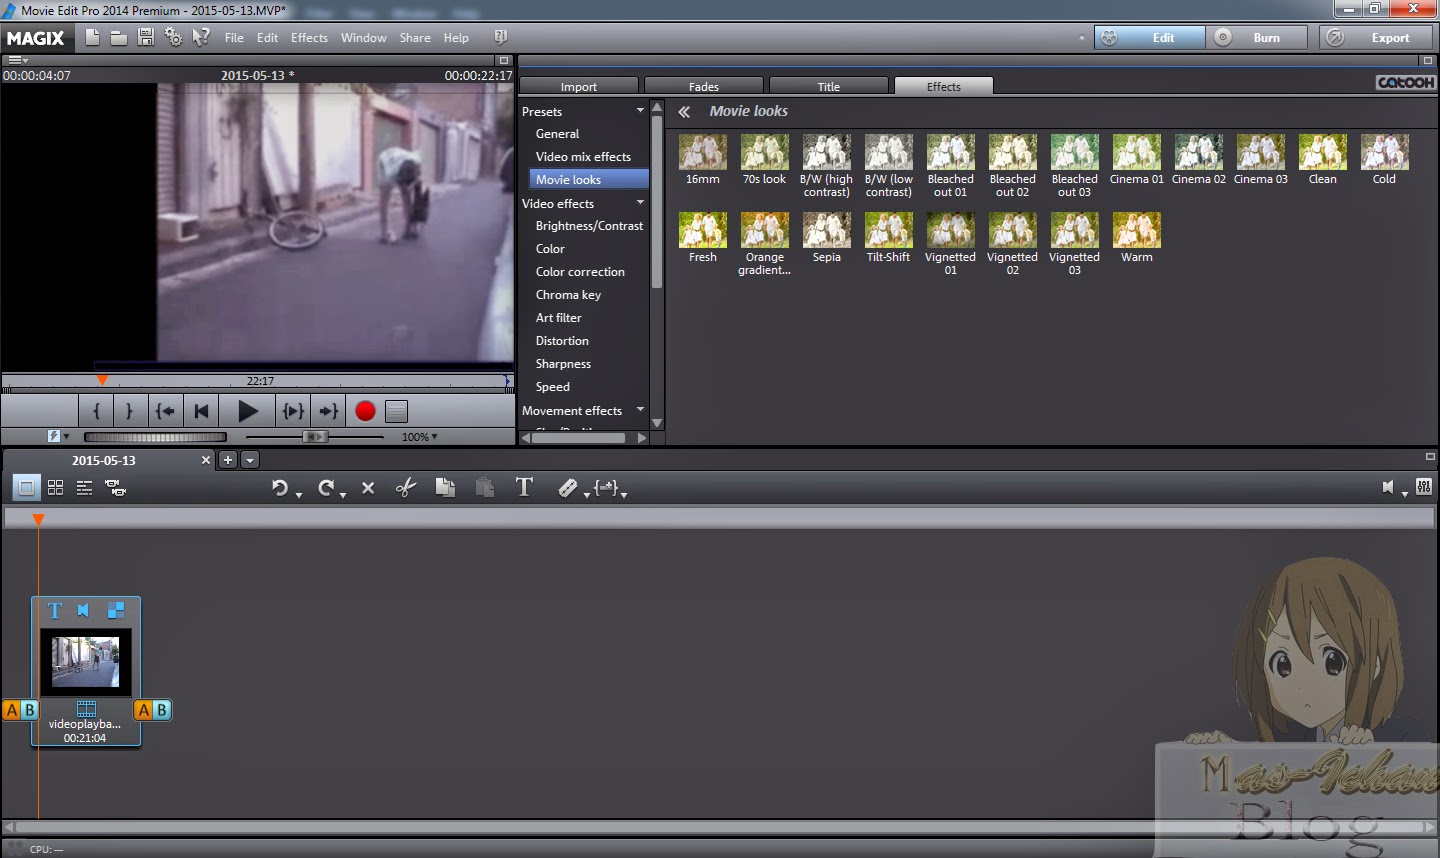
Task: Open the Export screen
Action: (x=1377, y=38)
